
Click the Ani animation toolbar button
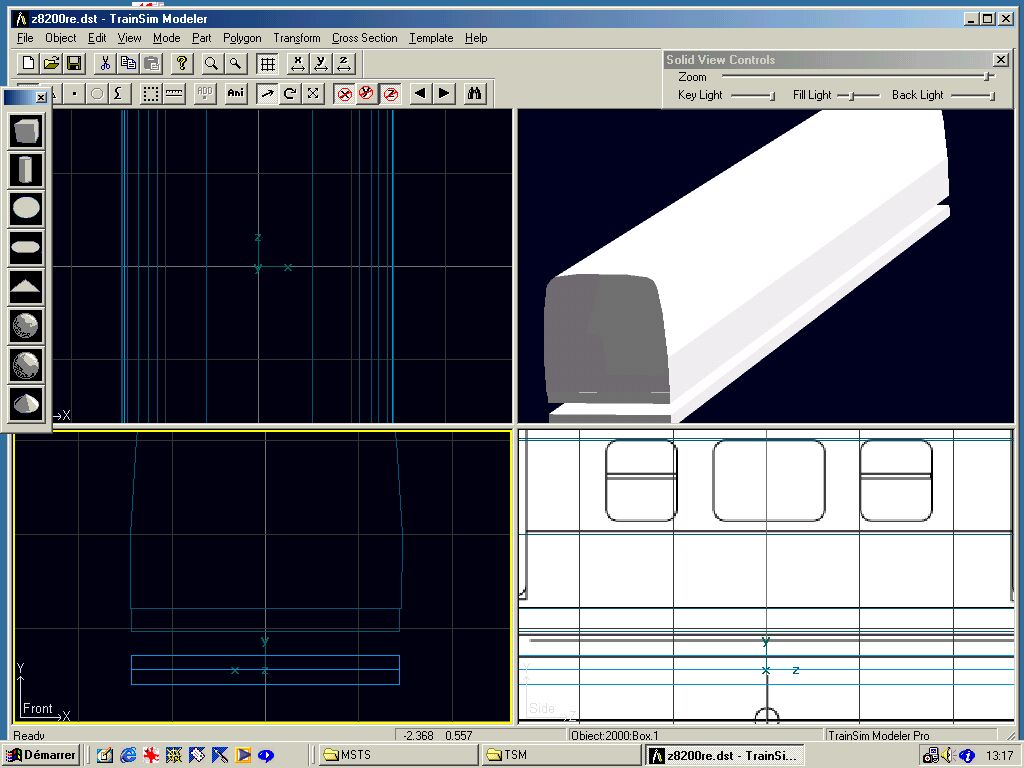point(235,93)
